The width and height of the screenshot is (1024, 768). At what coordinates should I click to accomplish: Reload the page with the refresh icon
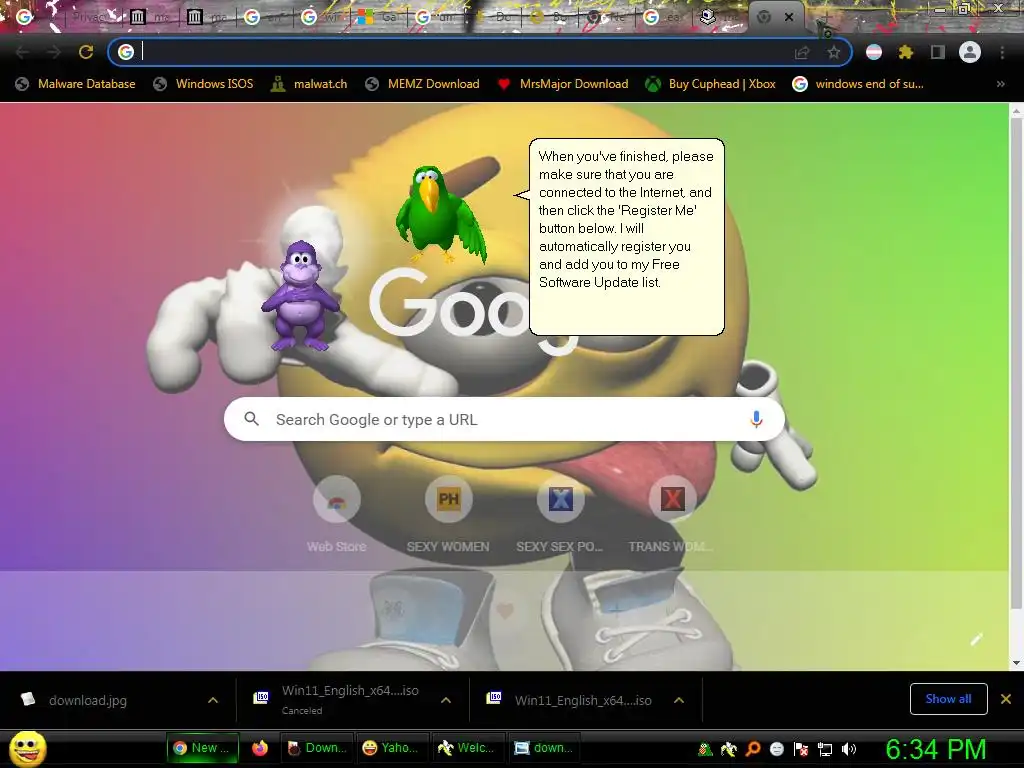86,52
